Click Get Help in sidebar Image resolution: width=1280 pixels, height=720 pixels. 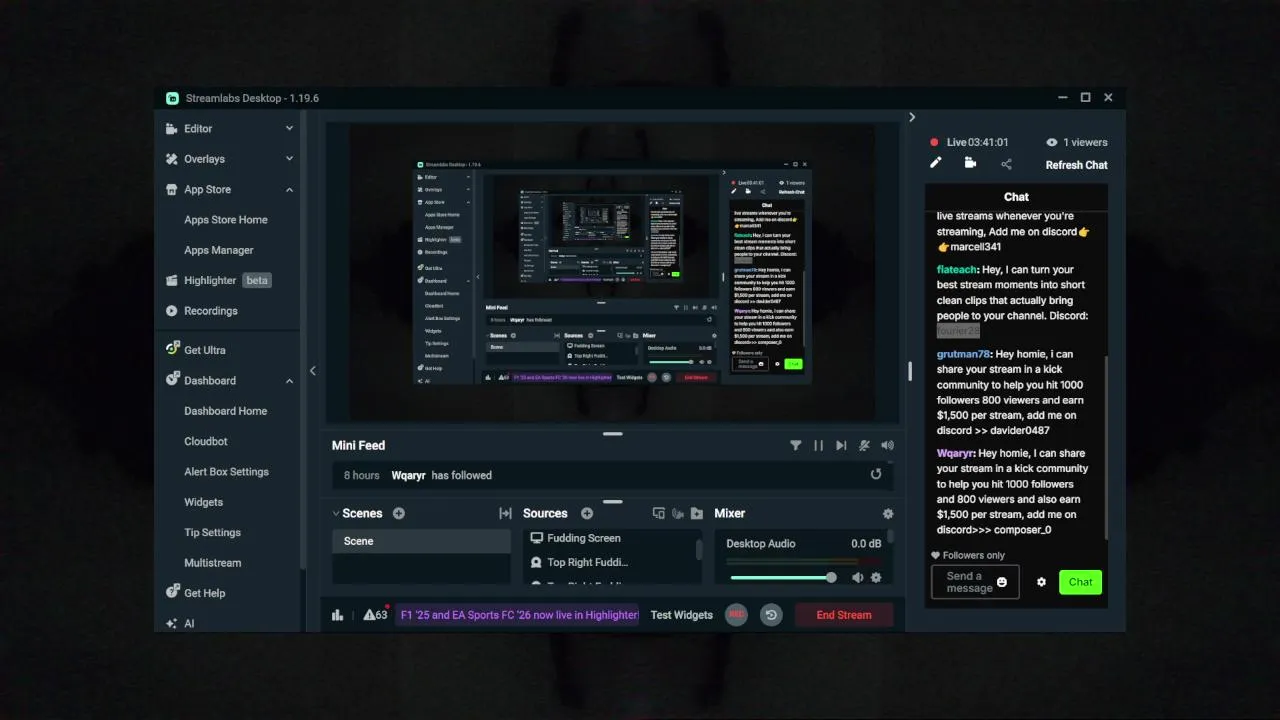pos(205,593)
